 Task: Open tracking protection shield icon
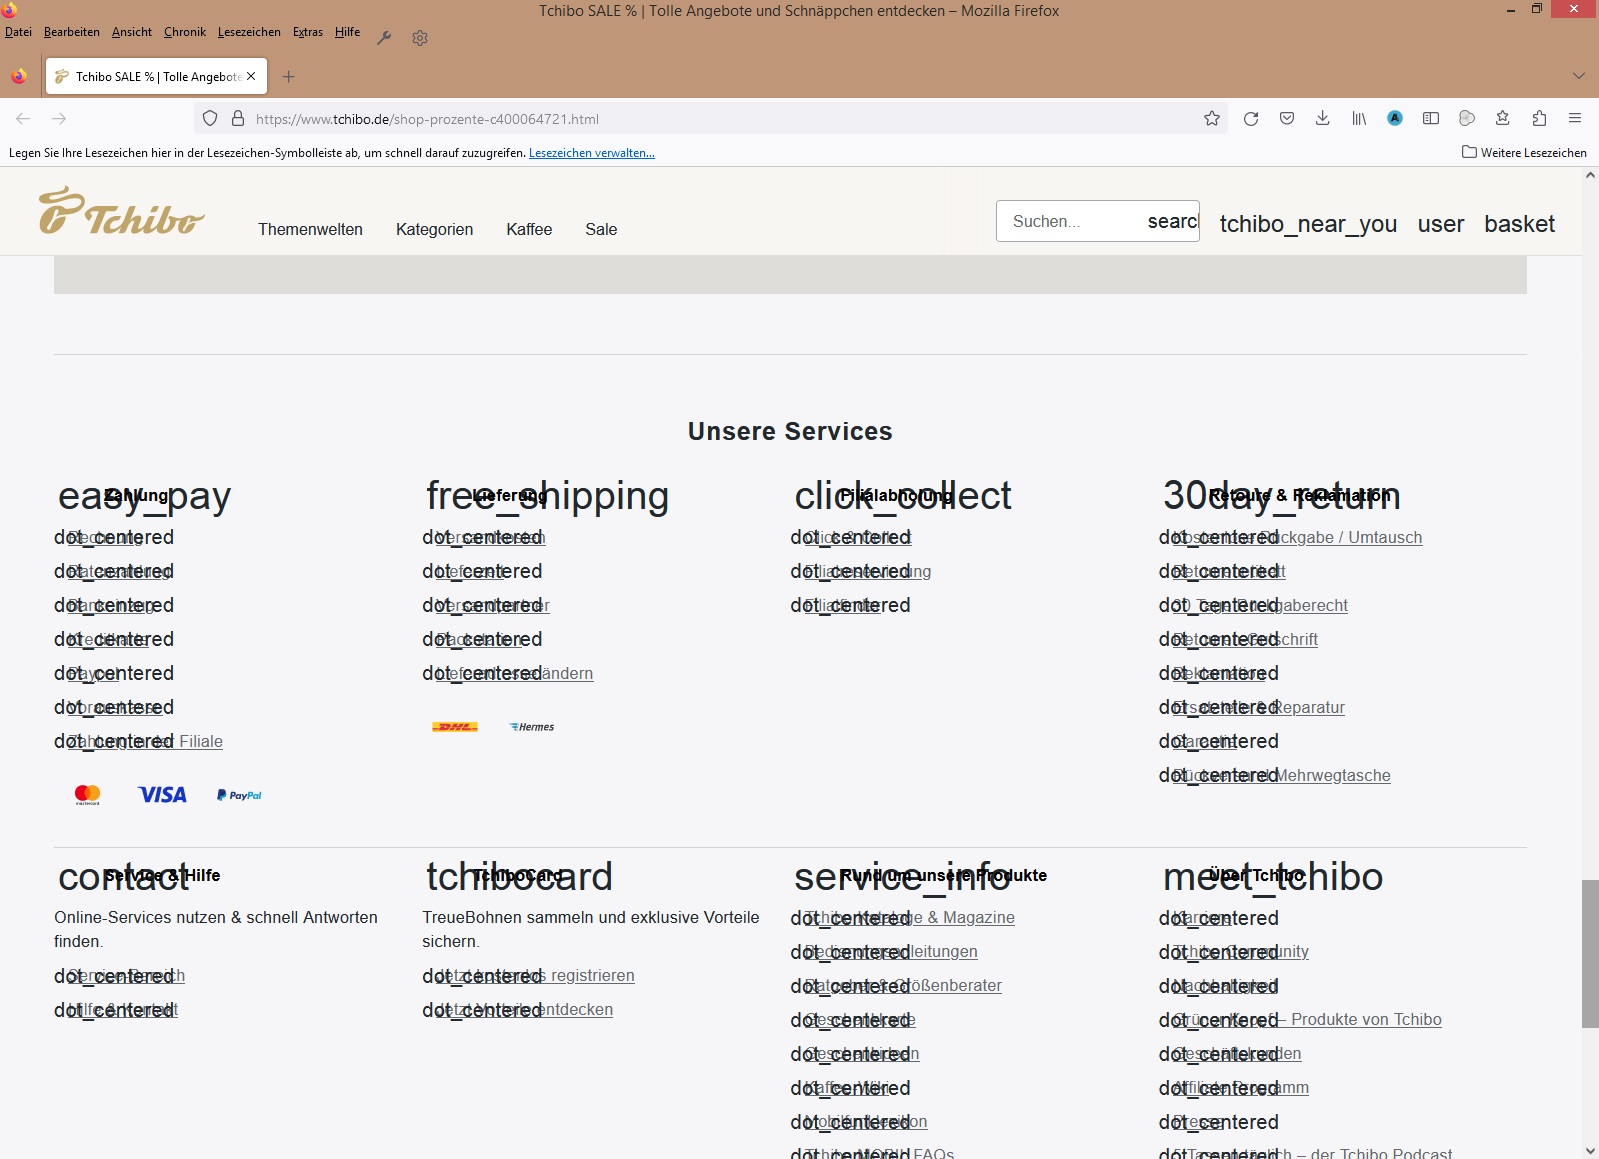pos(210,119)
